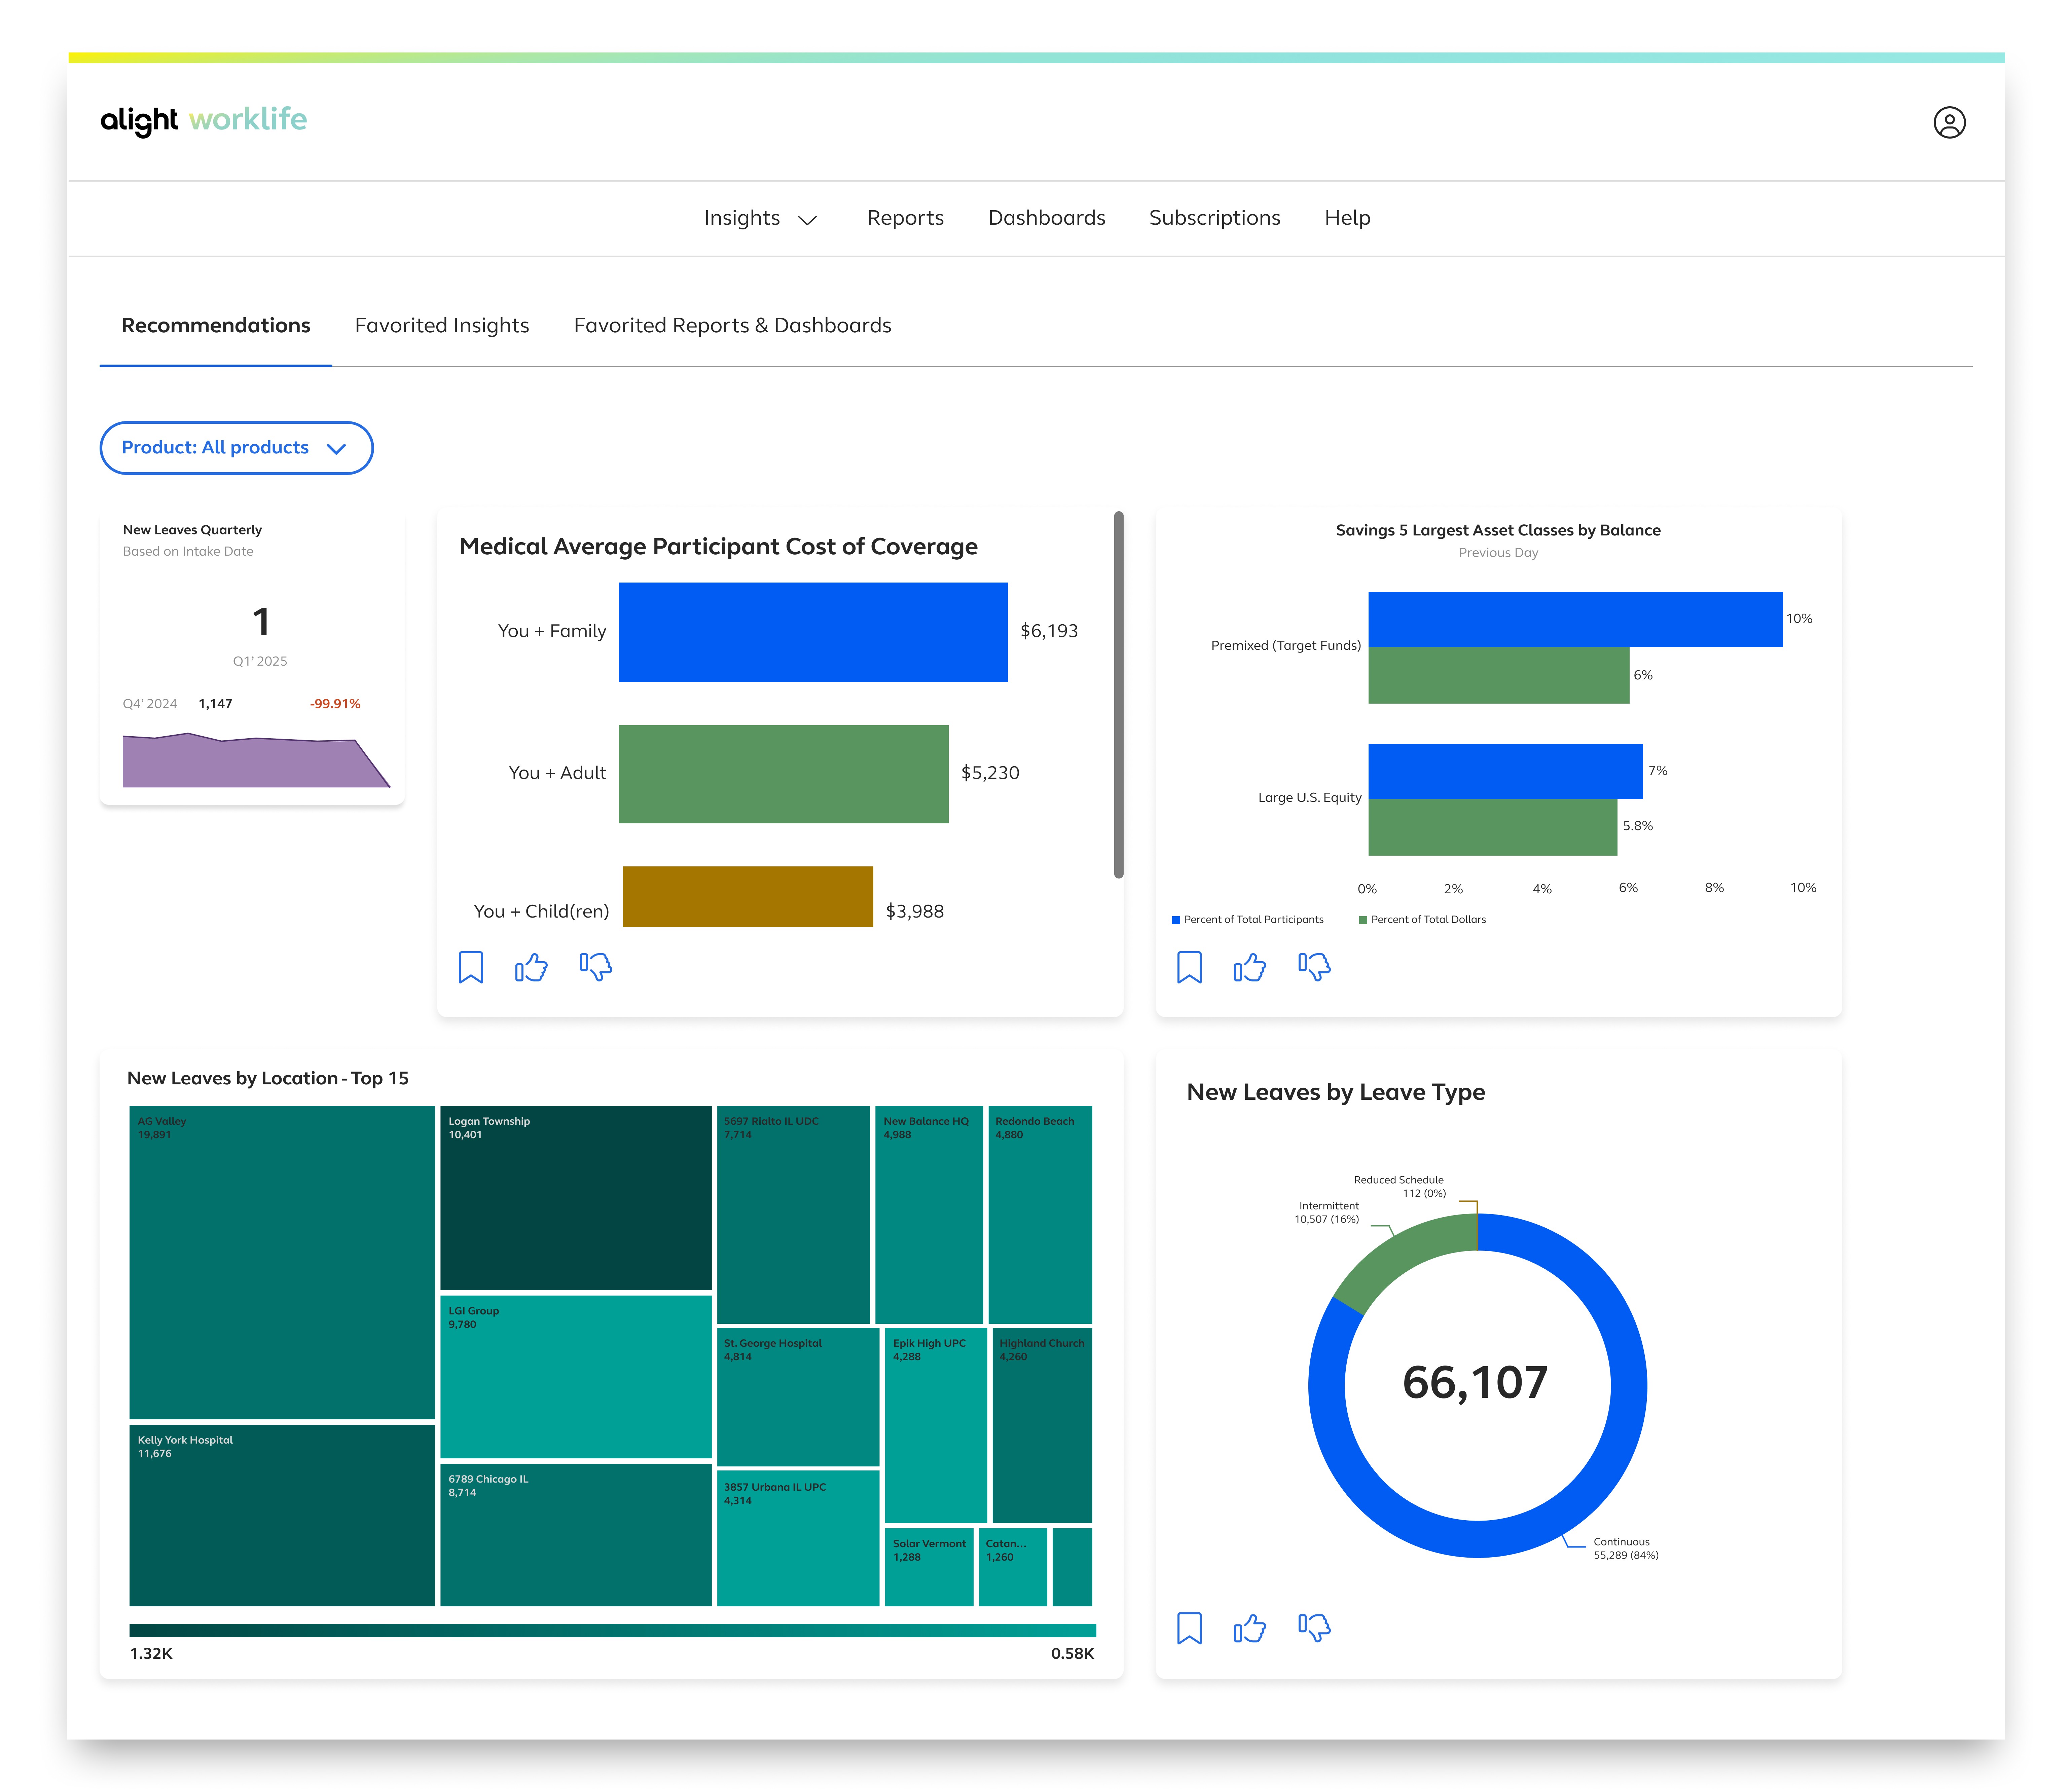Open the Product: All products filter
Image resolution: width=2071 pixels, height=1792 pixels.
(236, 448)
